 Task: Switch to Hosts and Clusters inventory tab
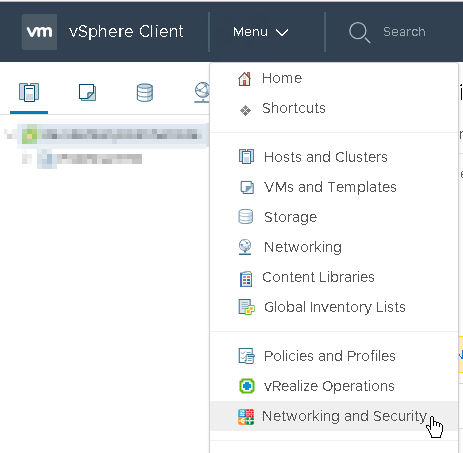coord(29,92)
